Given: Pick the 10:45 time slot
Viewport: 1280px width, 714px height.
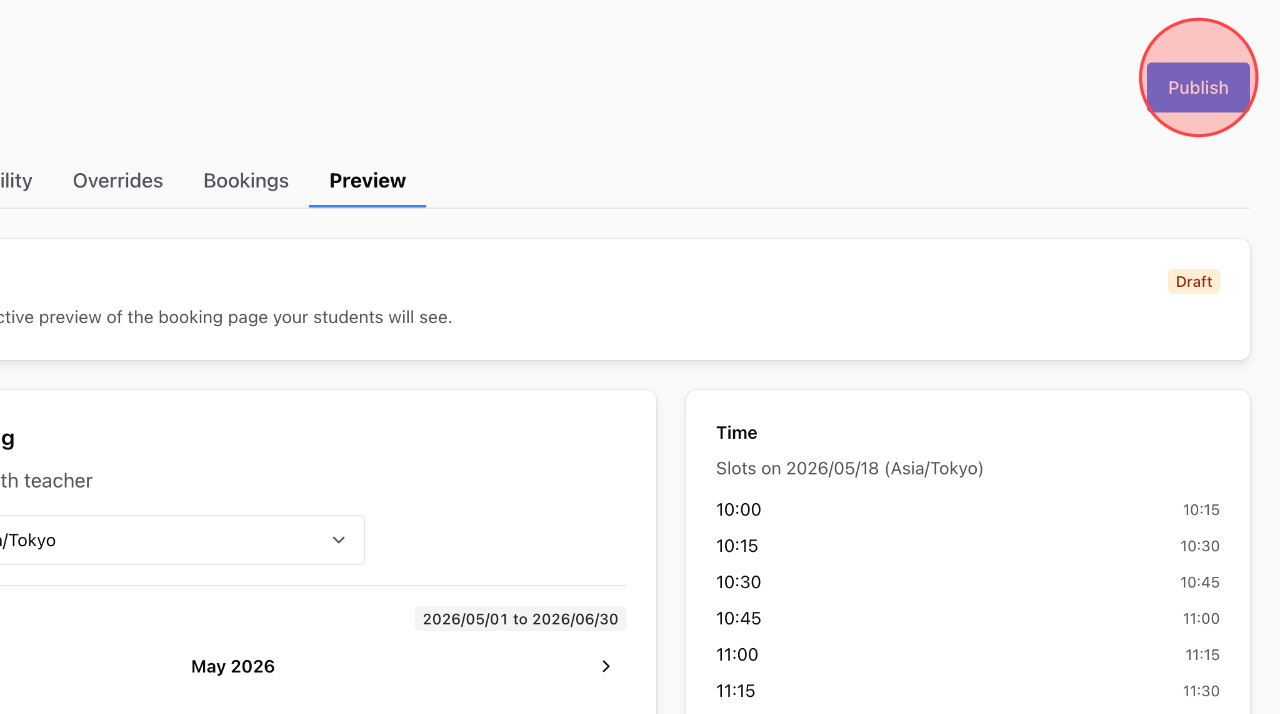Looking at the screenshot, I should (x=968, y=618).
